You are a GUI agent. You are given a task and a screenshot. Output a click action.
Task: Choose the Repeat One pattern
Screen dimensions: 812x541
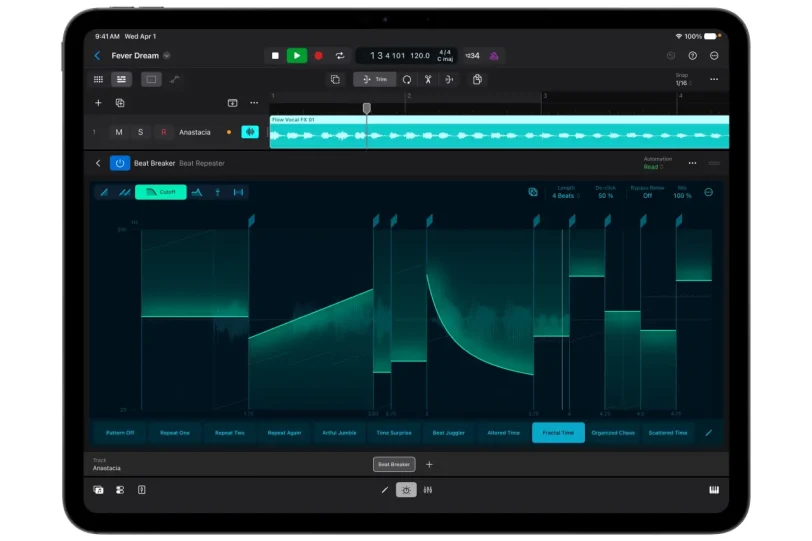pyautogui.click(x=175, y=433)
